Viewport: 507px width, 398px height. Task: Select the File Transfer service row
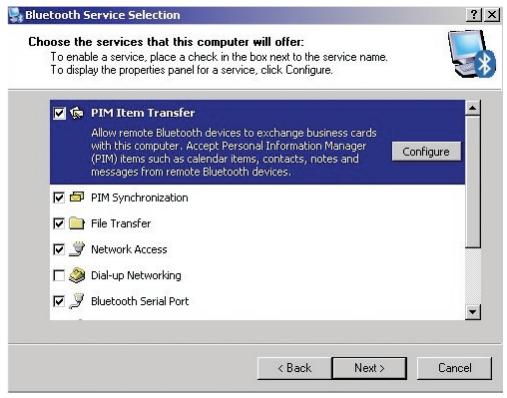[x=257, y=223]
